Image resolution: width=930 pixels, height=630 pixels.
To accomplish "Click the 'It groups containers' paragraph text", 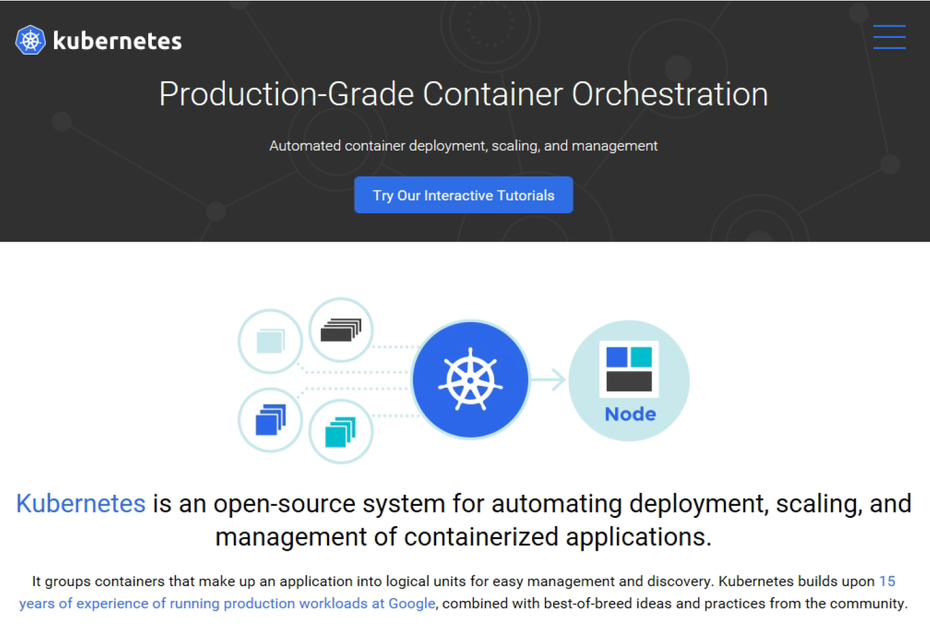I will [x=463, y=592].
